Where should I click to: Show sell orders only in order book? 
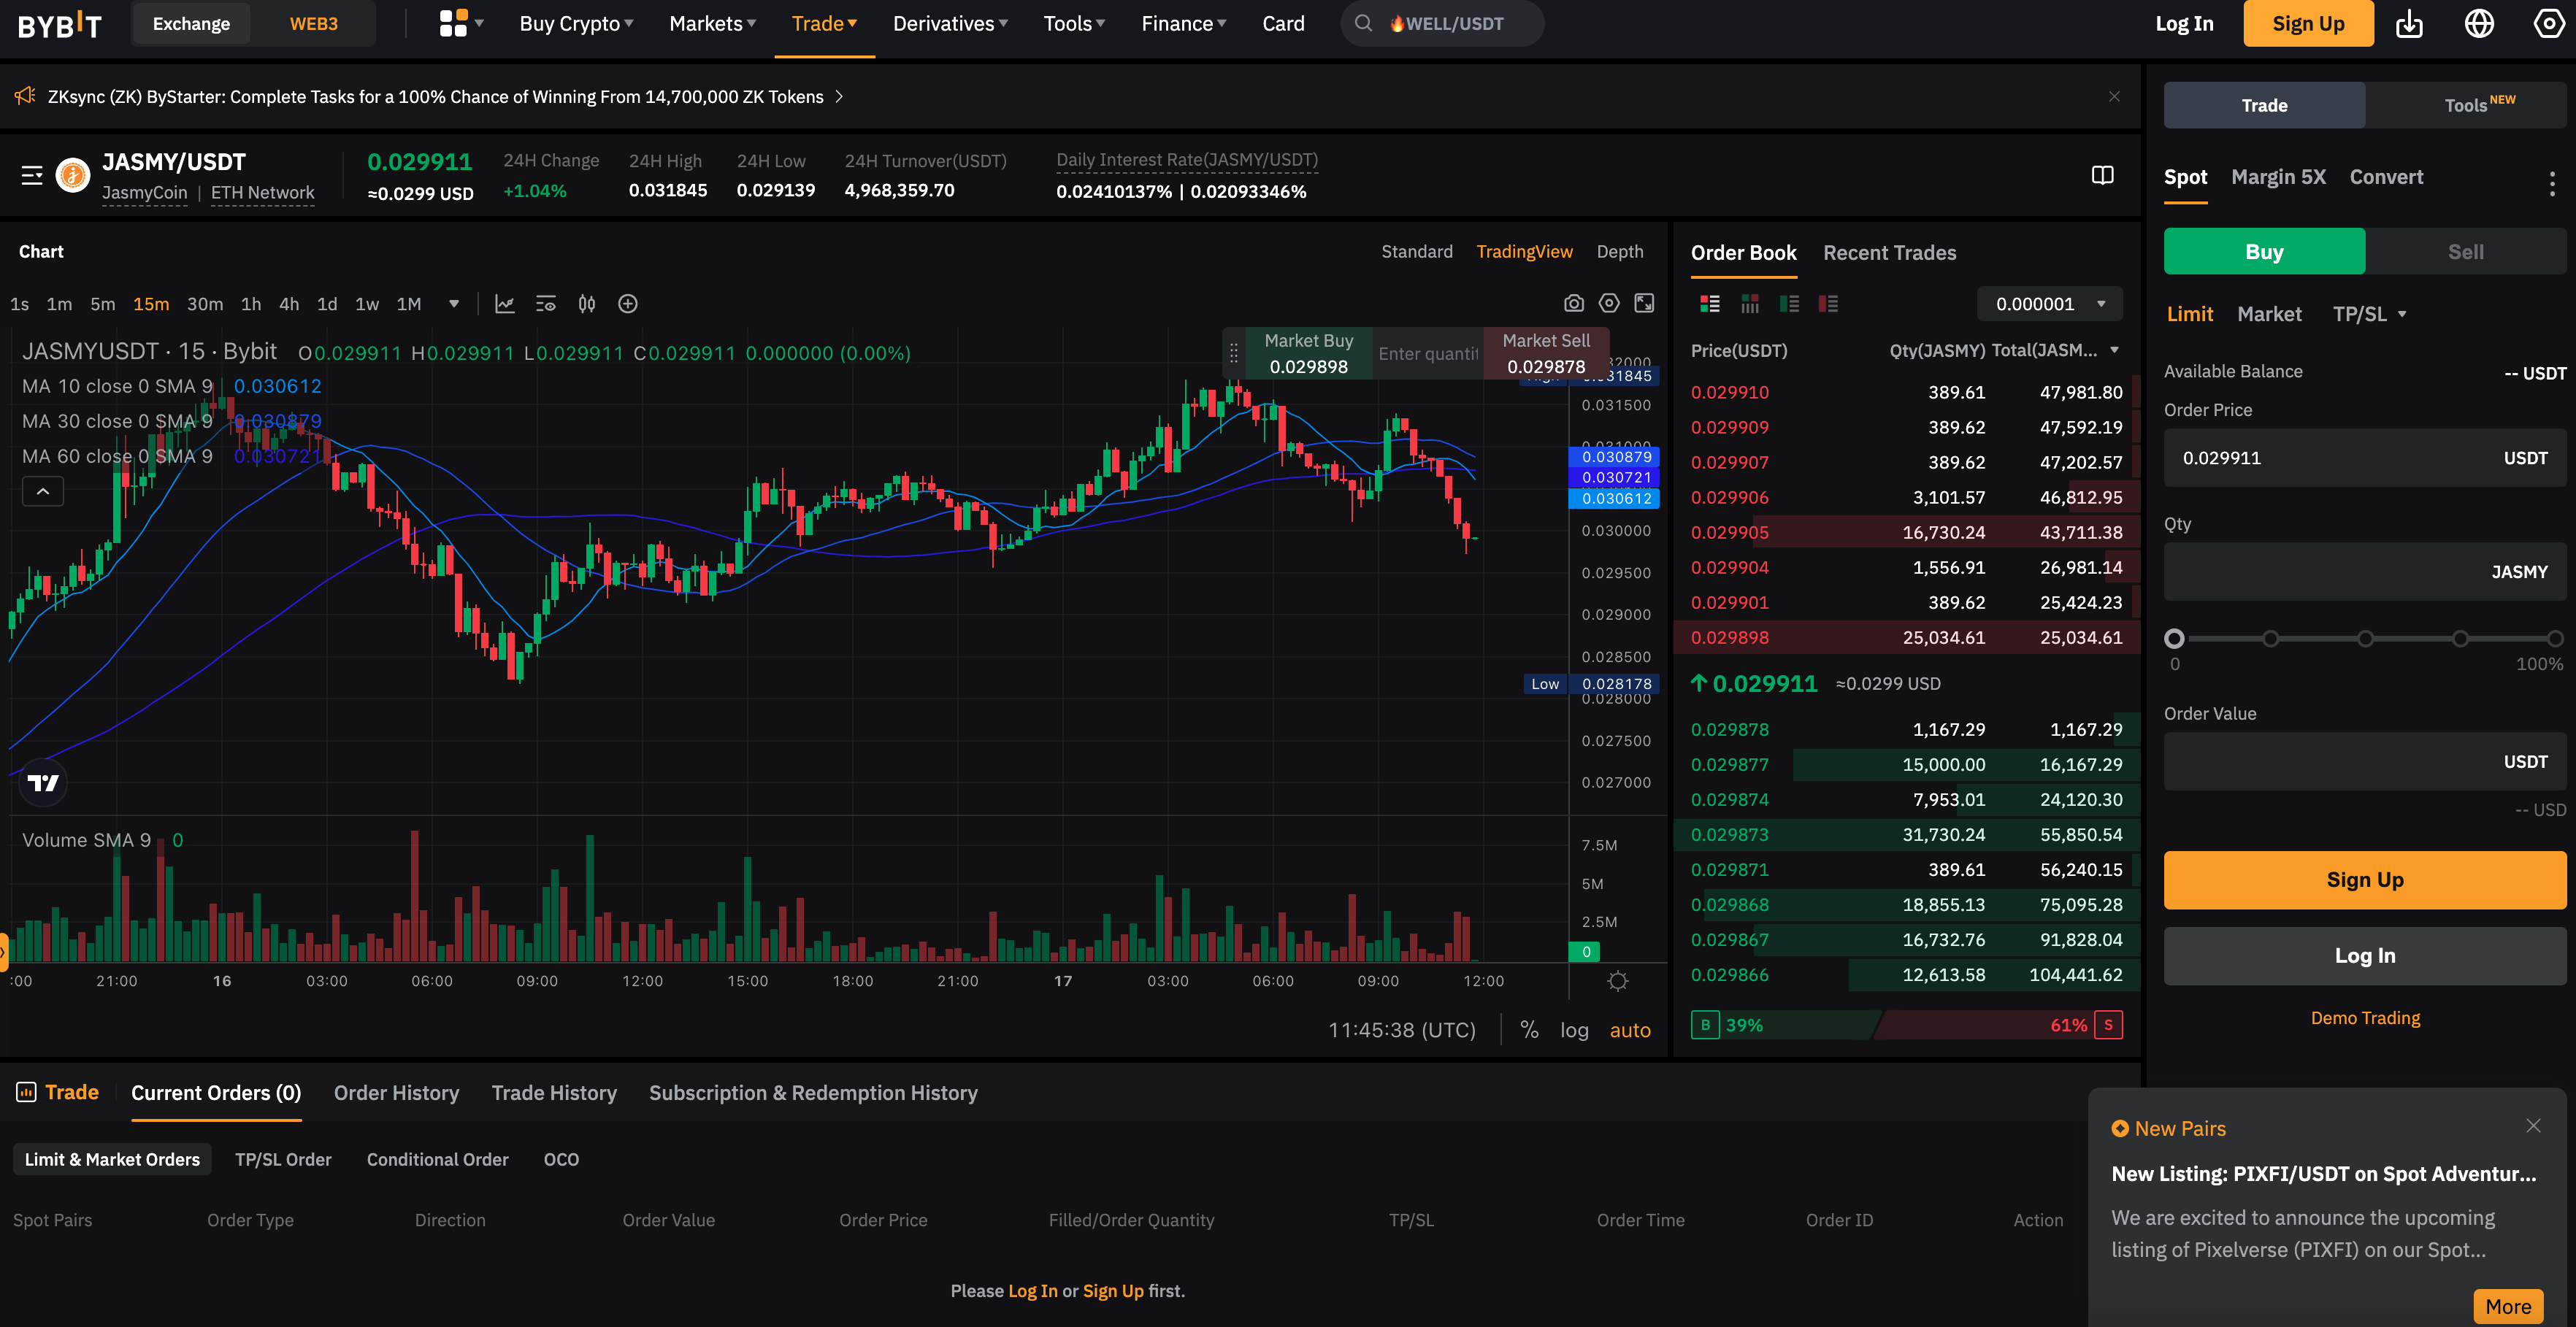(1828, 304)
